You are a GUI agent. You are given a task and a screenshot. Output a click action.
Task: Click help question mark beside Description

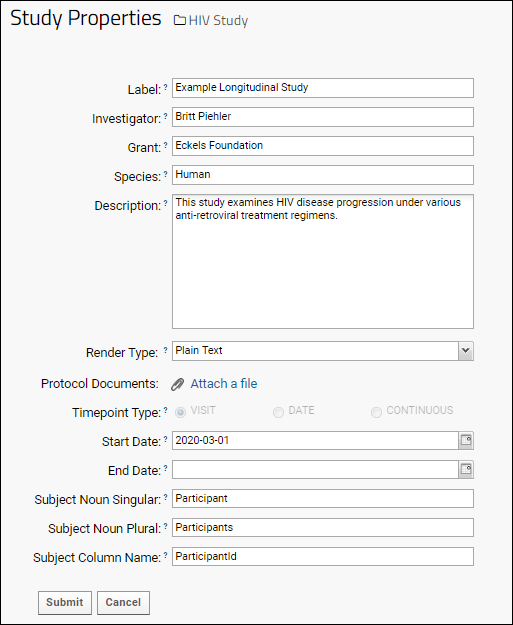[x=165, y=202]
